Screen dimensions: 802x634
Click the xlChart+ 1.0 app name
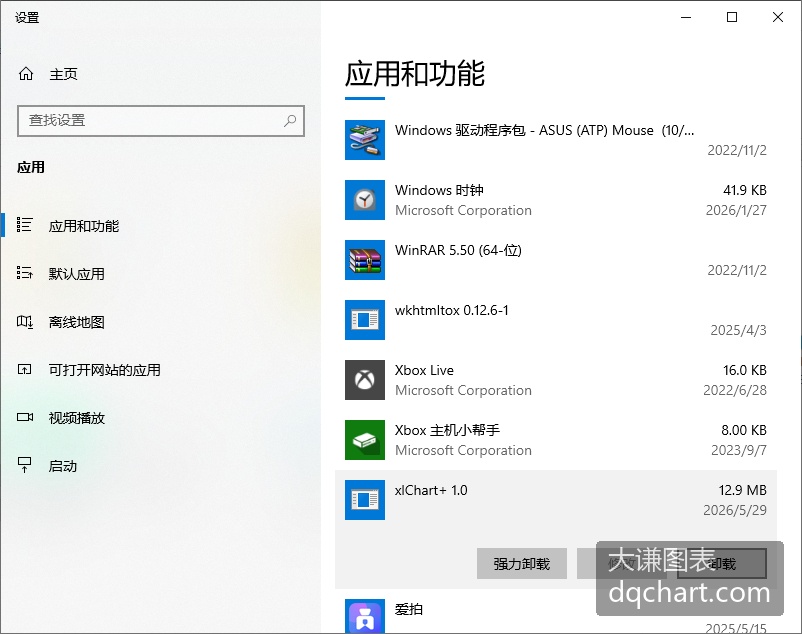click(431, 490)
